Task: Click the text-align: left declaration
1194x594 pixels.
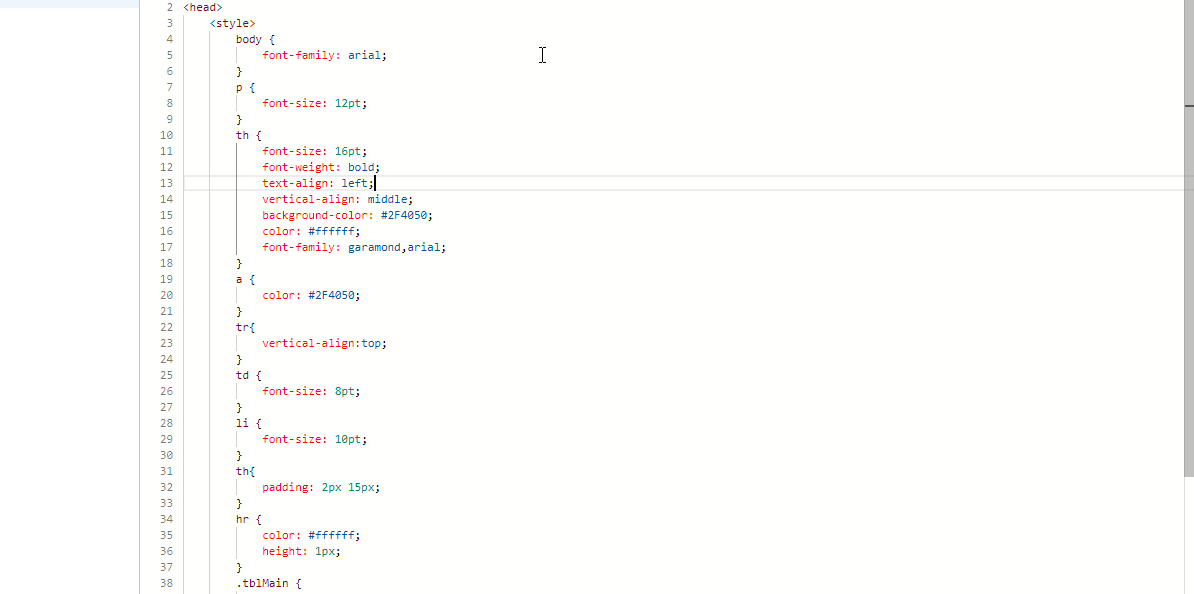Action: 315,183
